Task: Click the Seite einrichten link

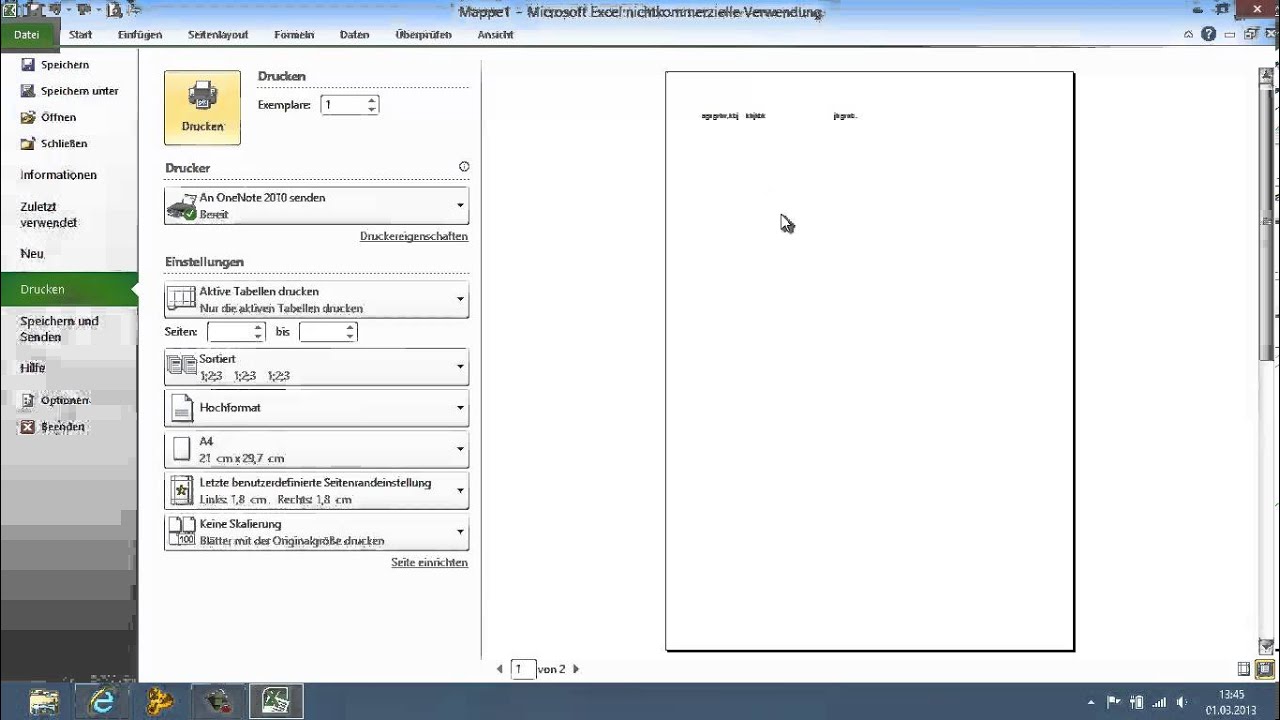Action: [x=429, y=563]
